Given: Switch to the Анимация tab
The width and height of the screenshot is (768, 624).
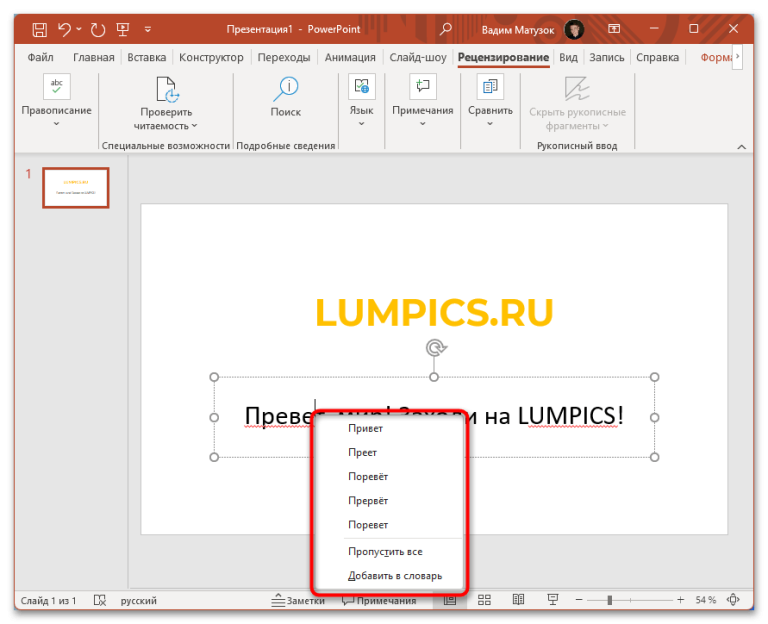Looking at the screenshot, I should pos(350,57).
